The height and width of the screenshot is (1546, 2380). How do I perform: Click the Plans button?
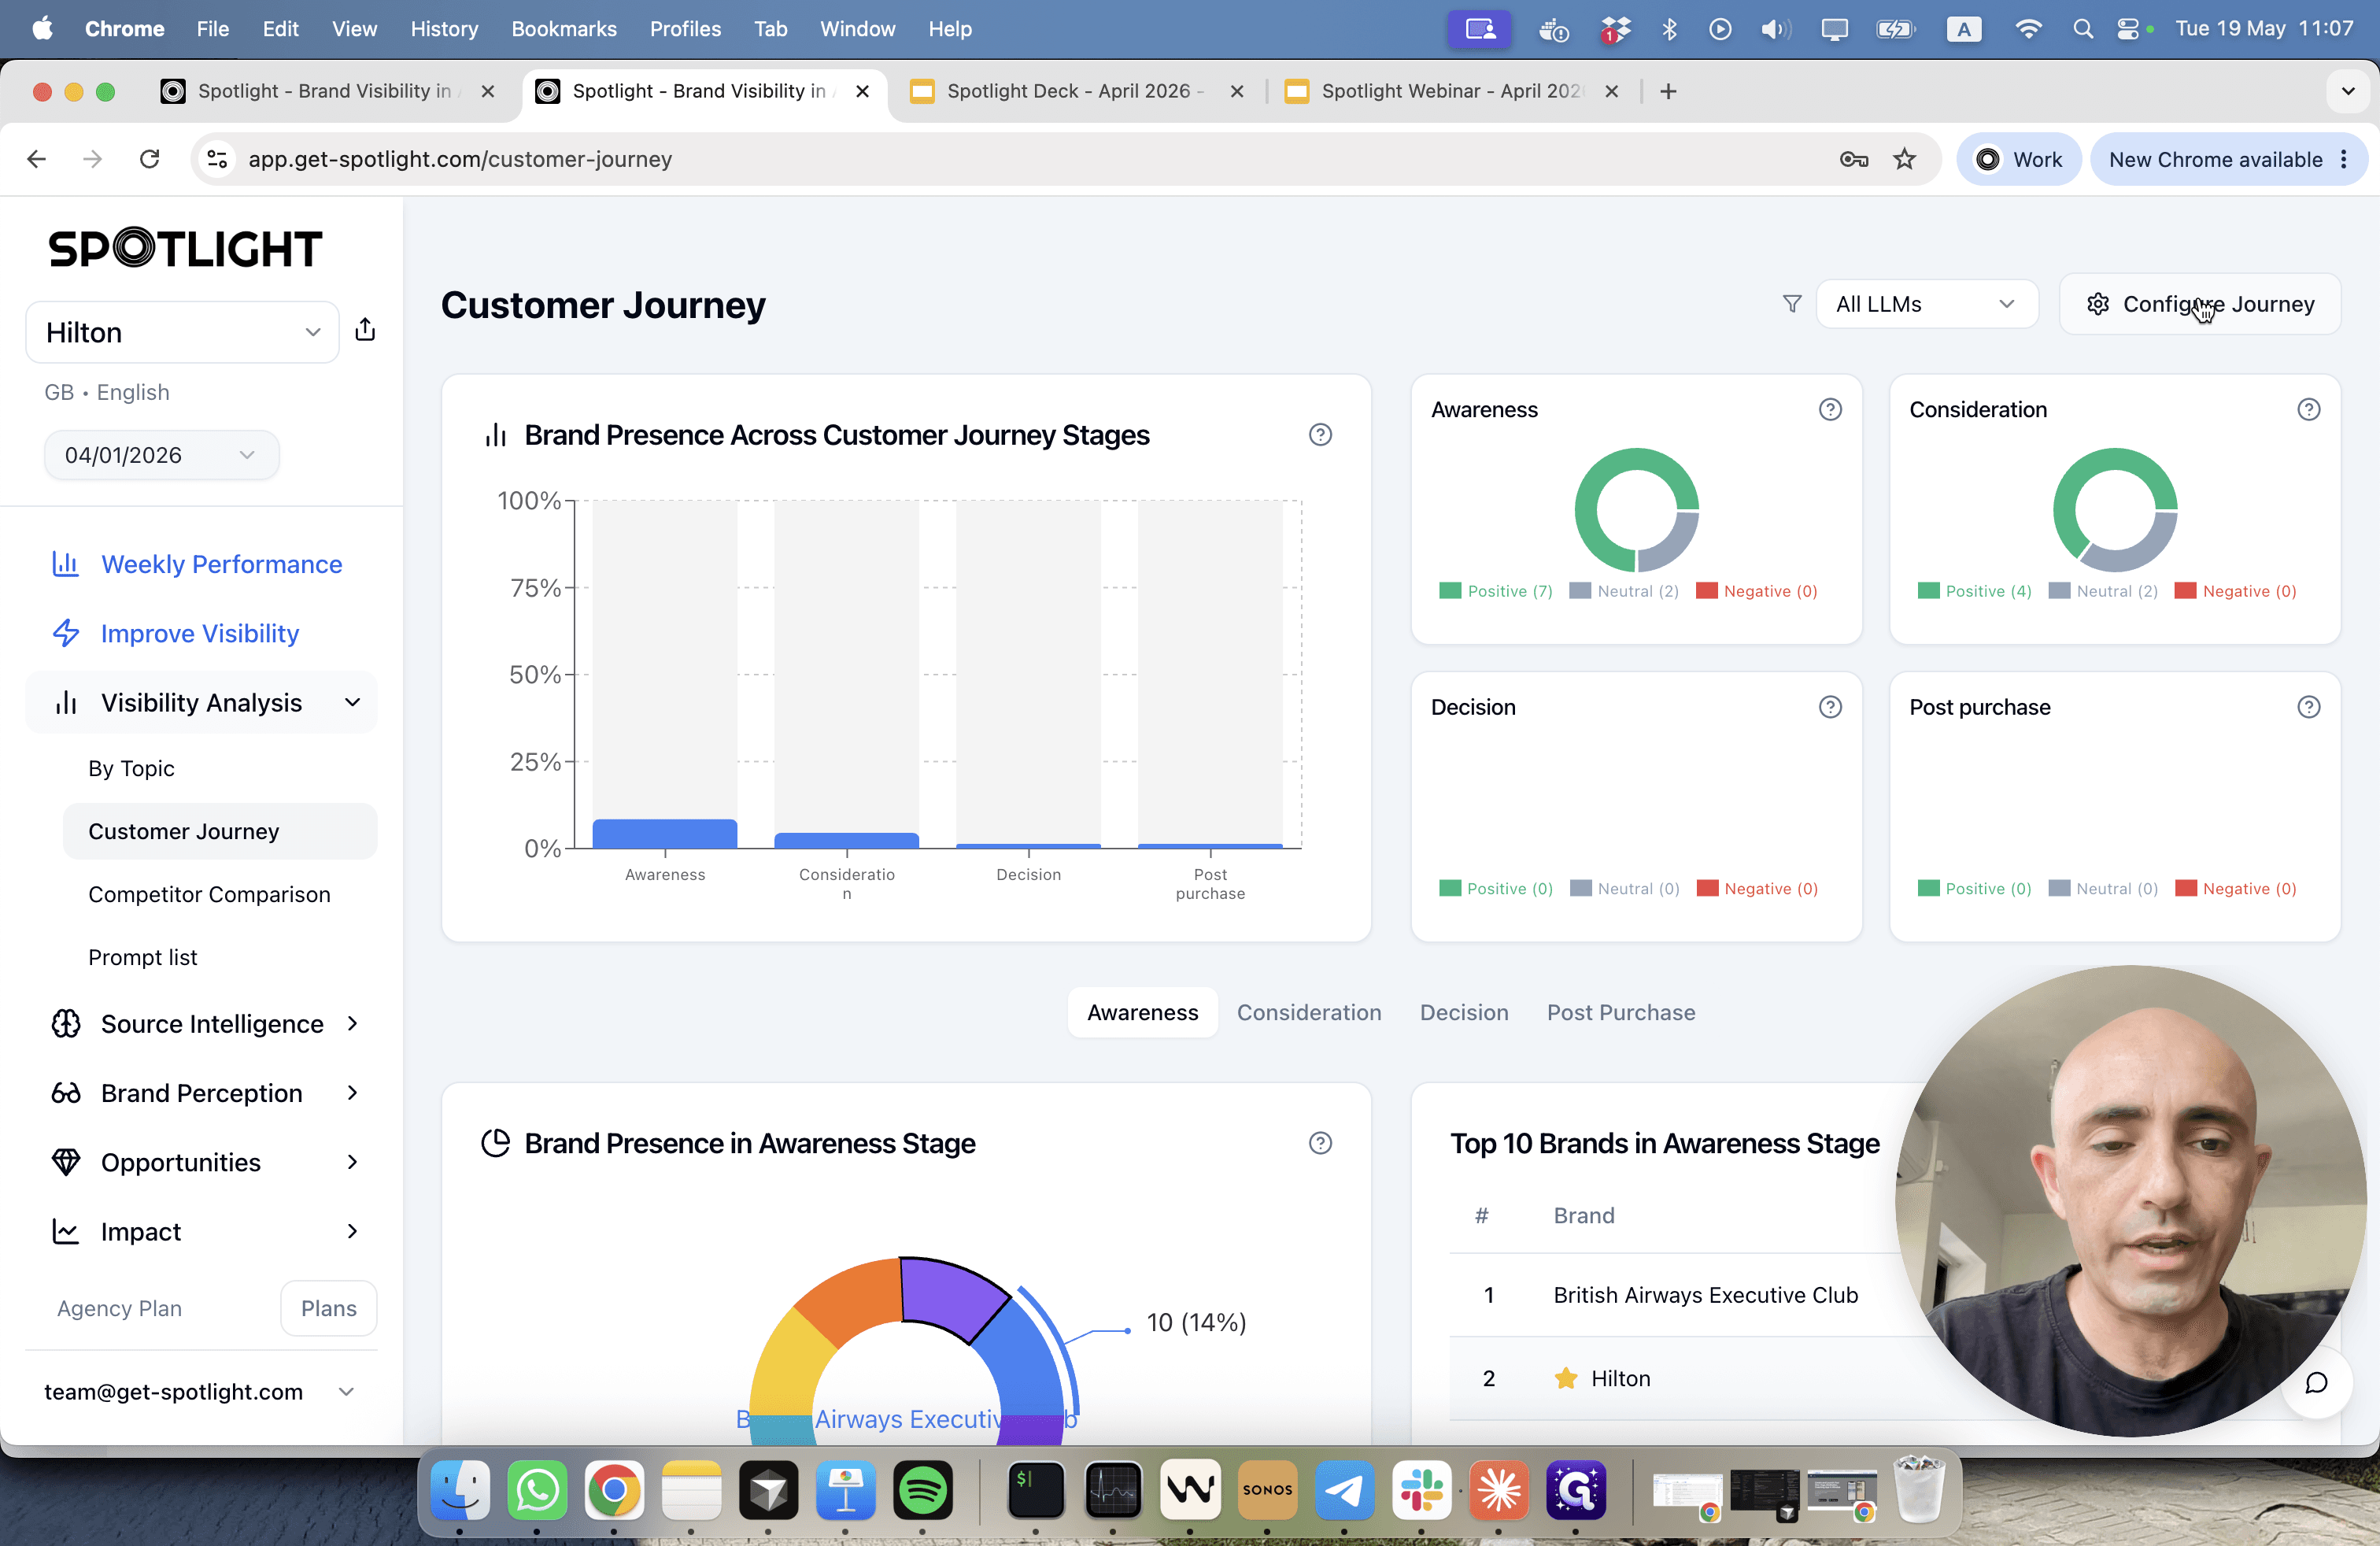click(328, 1308)
